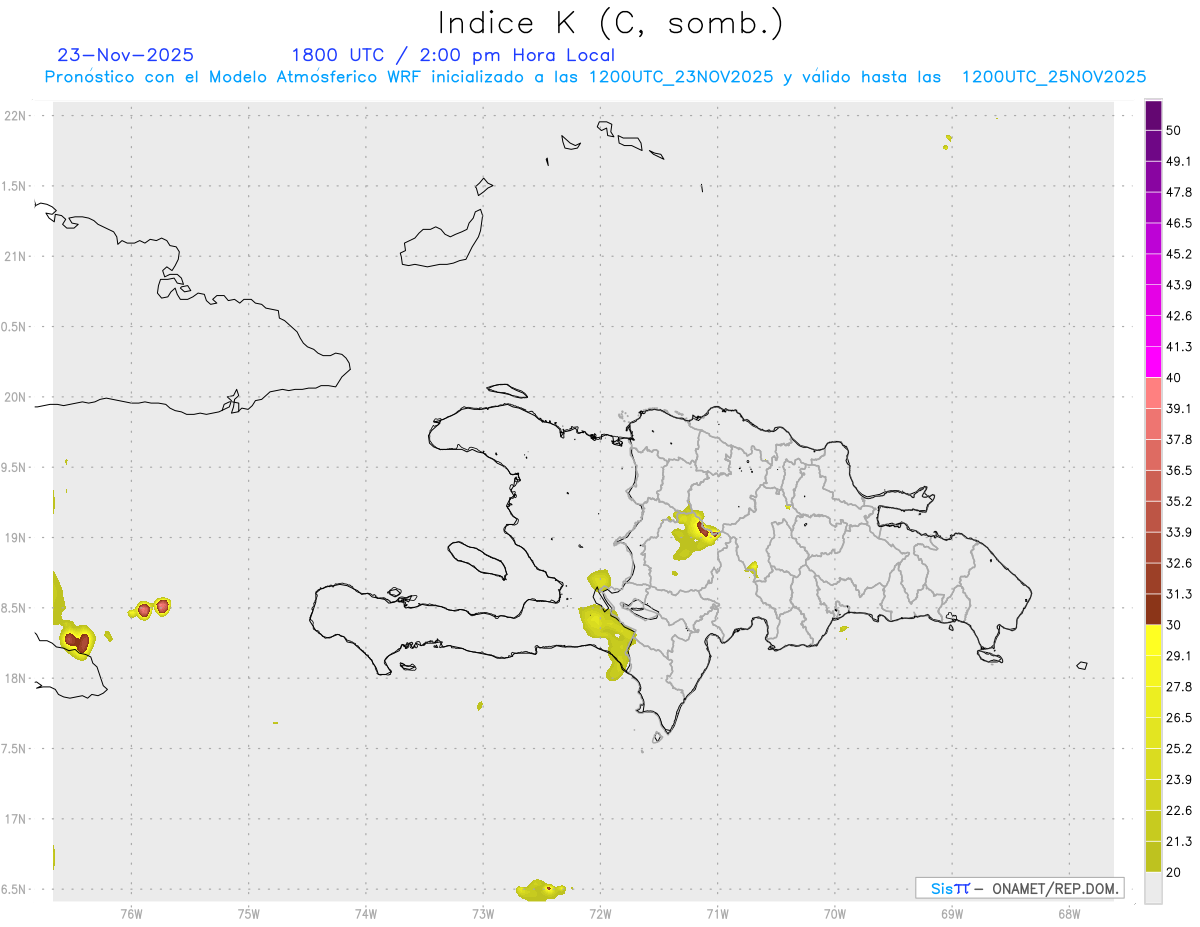Click the colorbar label "30"
Screen dimensions: 1200x927
click(1174, 625)
